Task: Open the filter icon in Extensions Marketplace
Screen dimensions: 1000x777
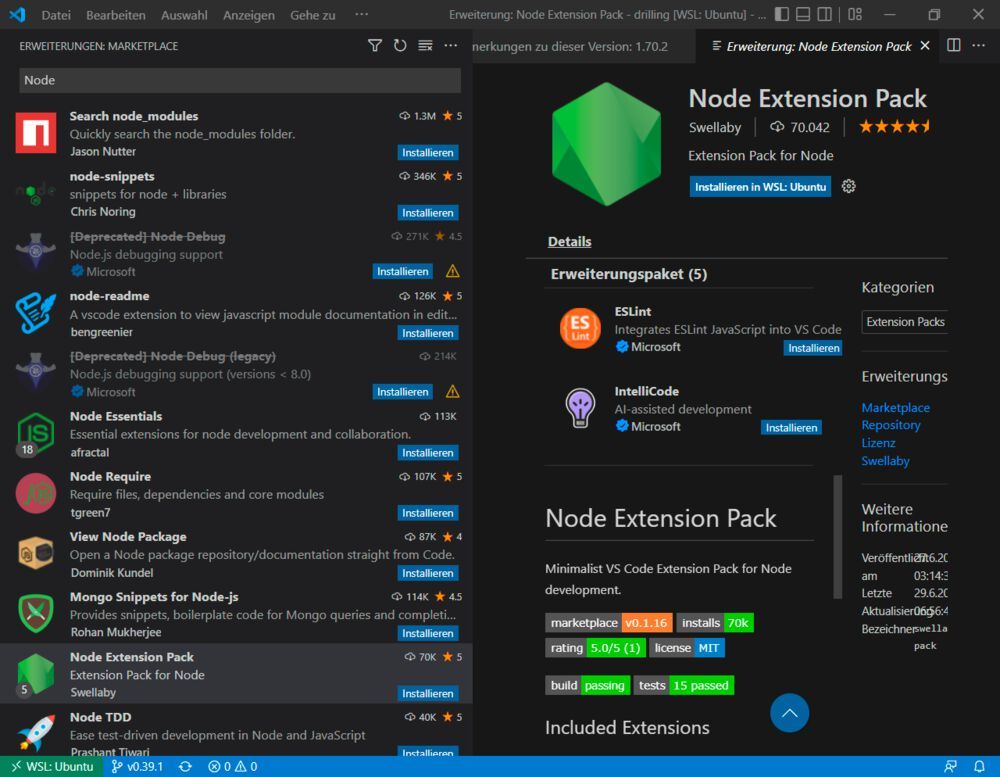Action: coord(375,46)
